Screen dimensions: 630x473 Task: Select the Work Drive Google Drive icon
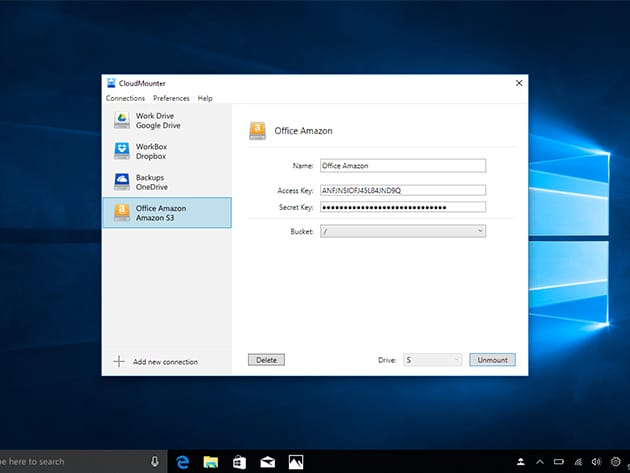(120, 121)
